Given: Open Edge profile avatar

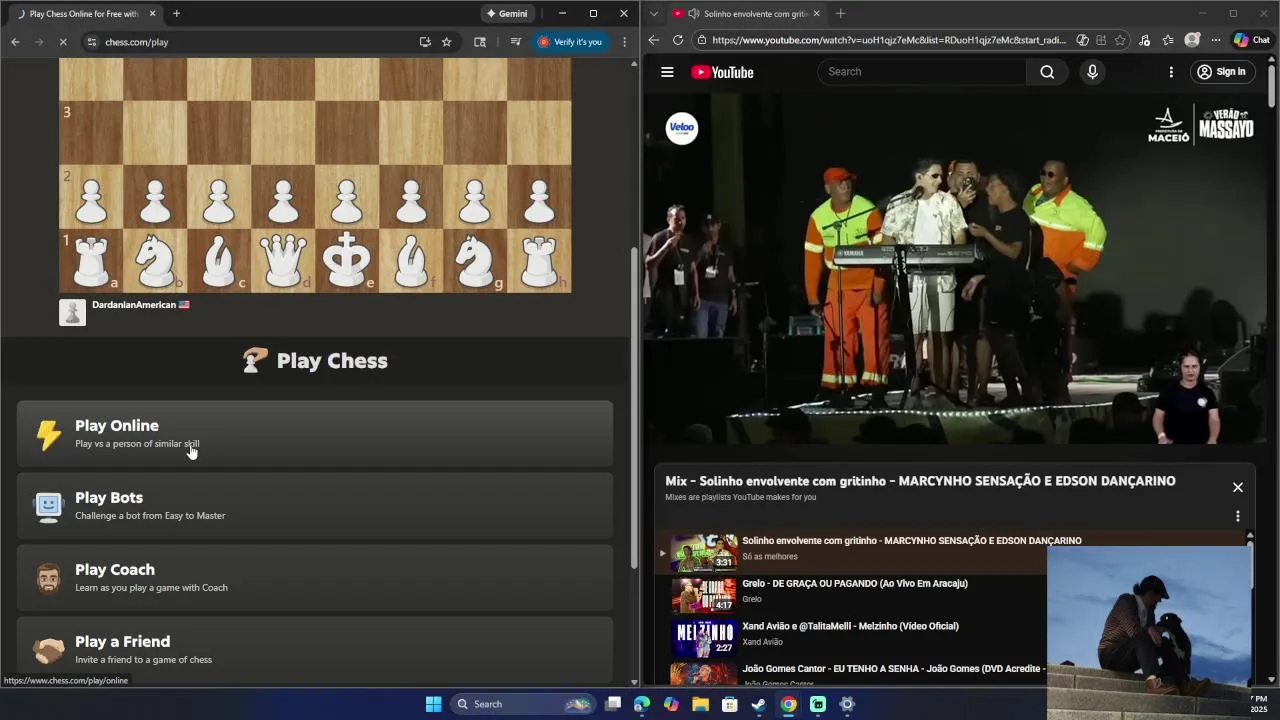Looking at the screenshot, I should point(1192,40).
